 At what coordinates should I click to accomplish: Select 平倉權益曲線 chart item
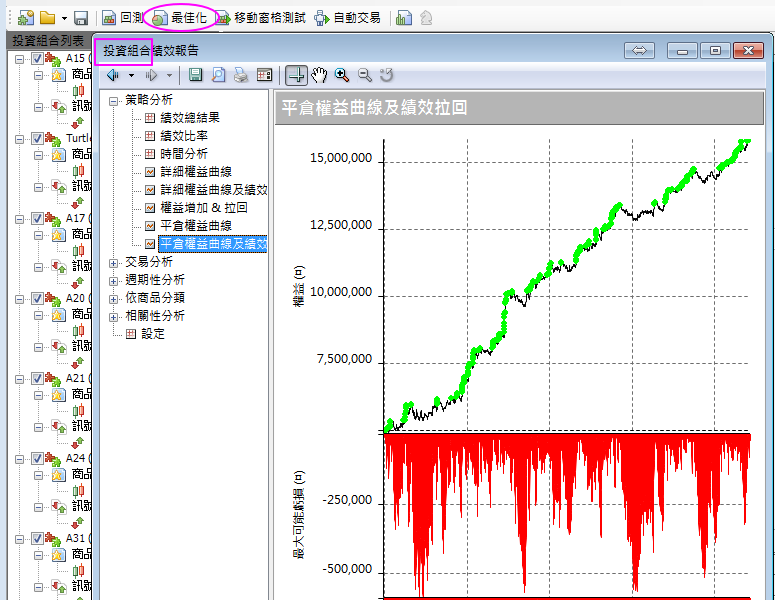point(196,226)
